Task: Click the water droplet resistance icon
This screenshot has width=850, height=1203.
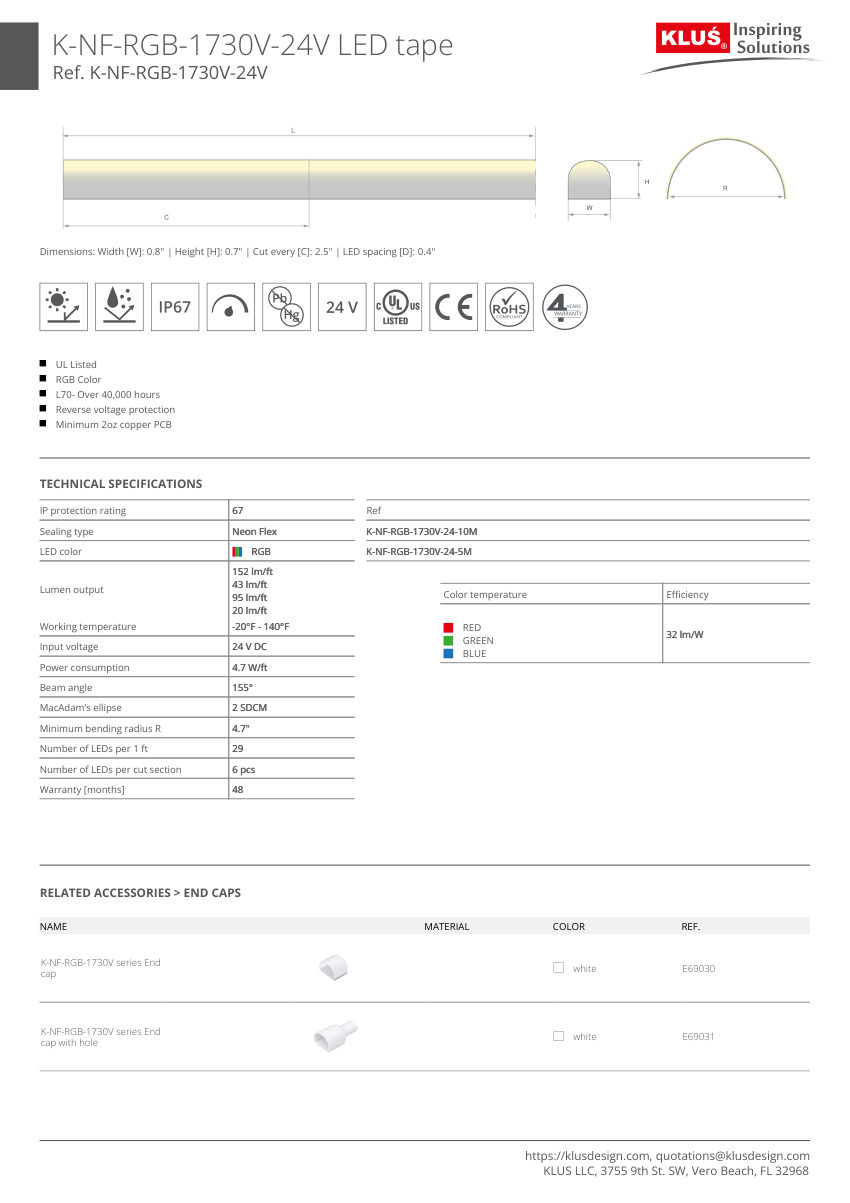Action: (x=119, y=307)
